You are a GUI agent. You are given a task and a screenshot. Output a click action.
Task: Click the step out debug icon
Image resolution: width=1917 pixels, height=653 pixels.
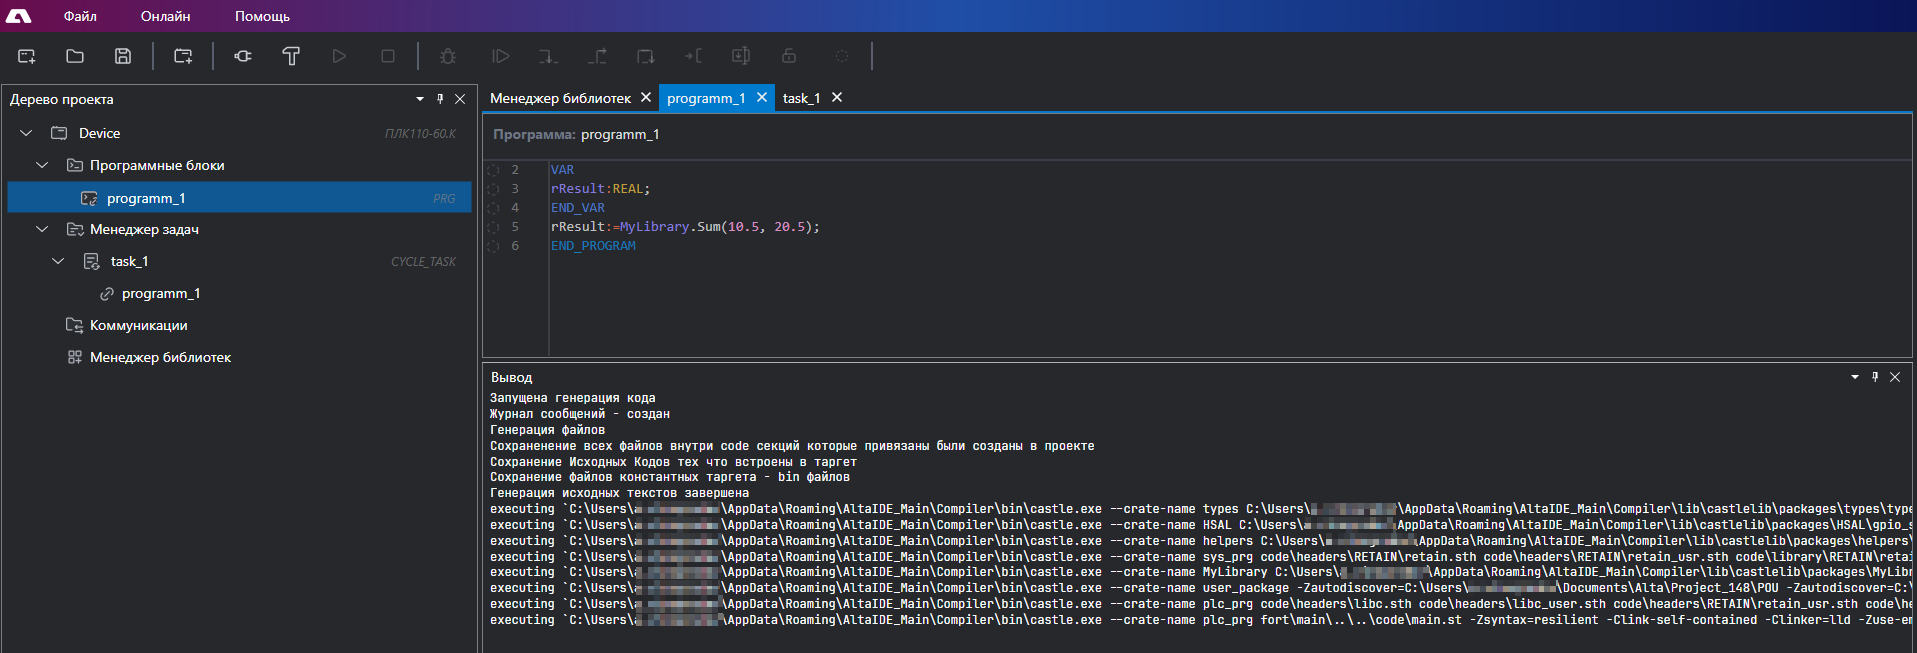[x=597, y=56]
